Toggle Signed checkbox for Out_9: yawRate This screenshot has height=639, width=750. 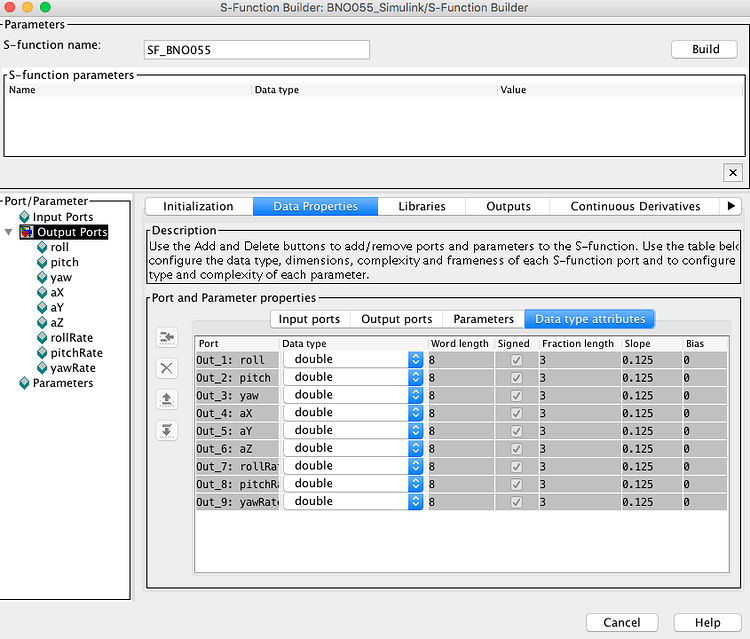[x=517, y=502]
